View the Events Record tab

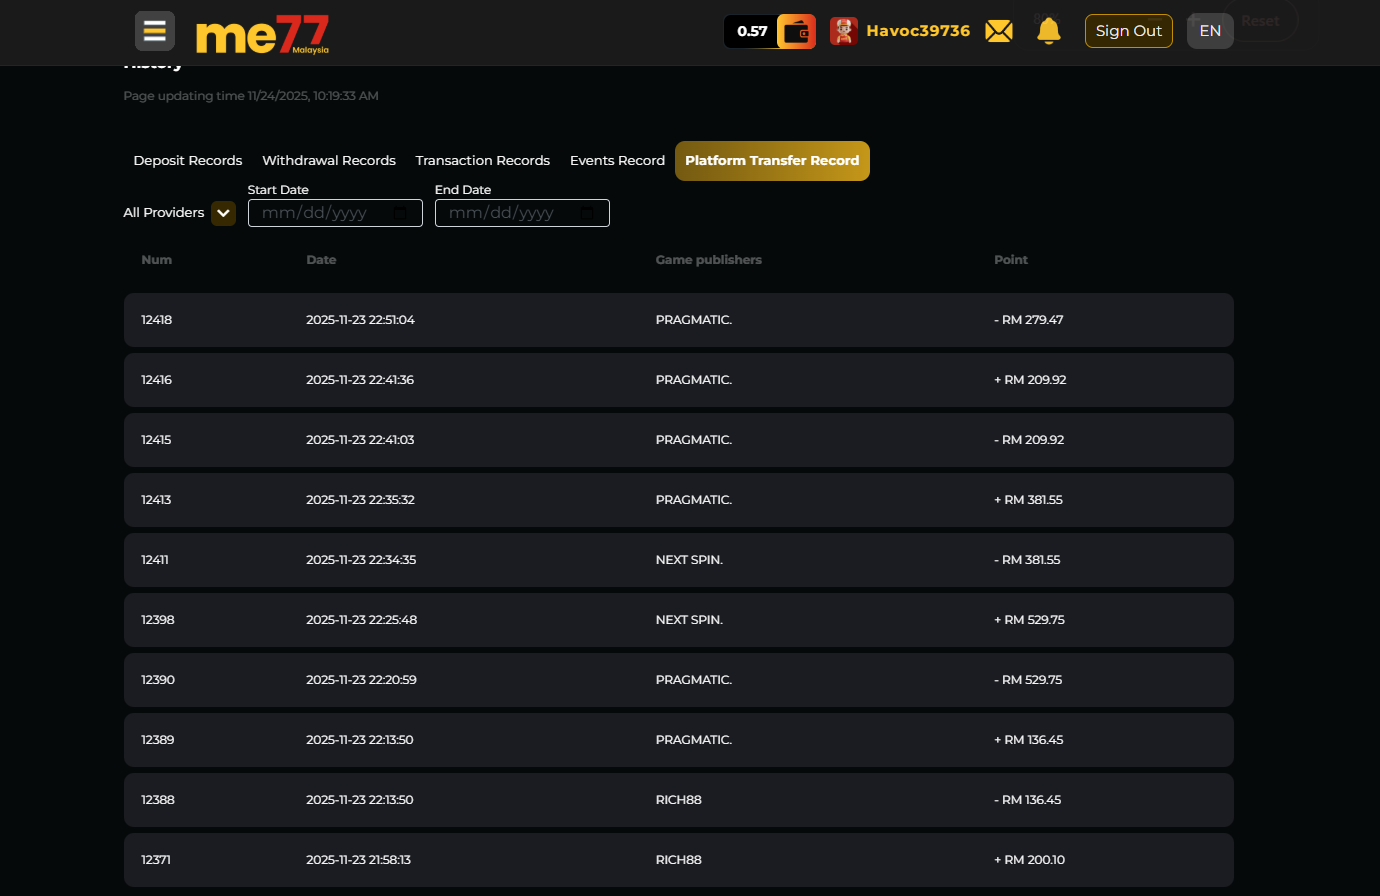point(617,160)
